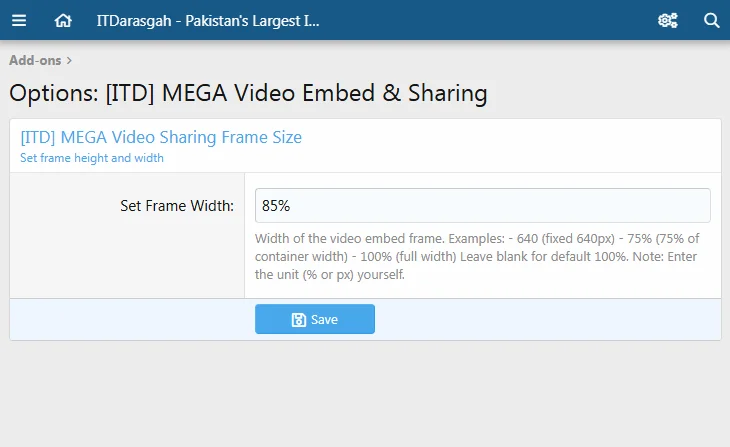Open the admin gears icon
This screenshot has width=730, height=447.
667,20
